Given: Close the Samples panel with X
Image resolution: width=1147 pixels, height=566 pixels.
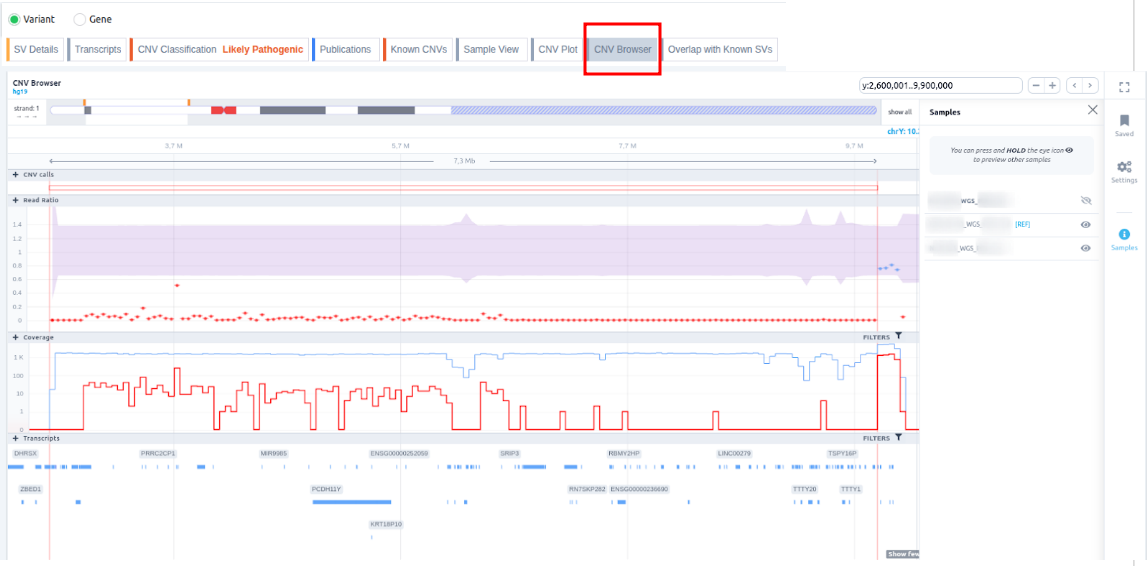Looking at the screenshot, I should tap(1092, 110).
